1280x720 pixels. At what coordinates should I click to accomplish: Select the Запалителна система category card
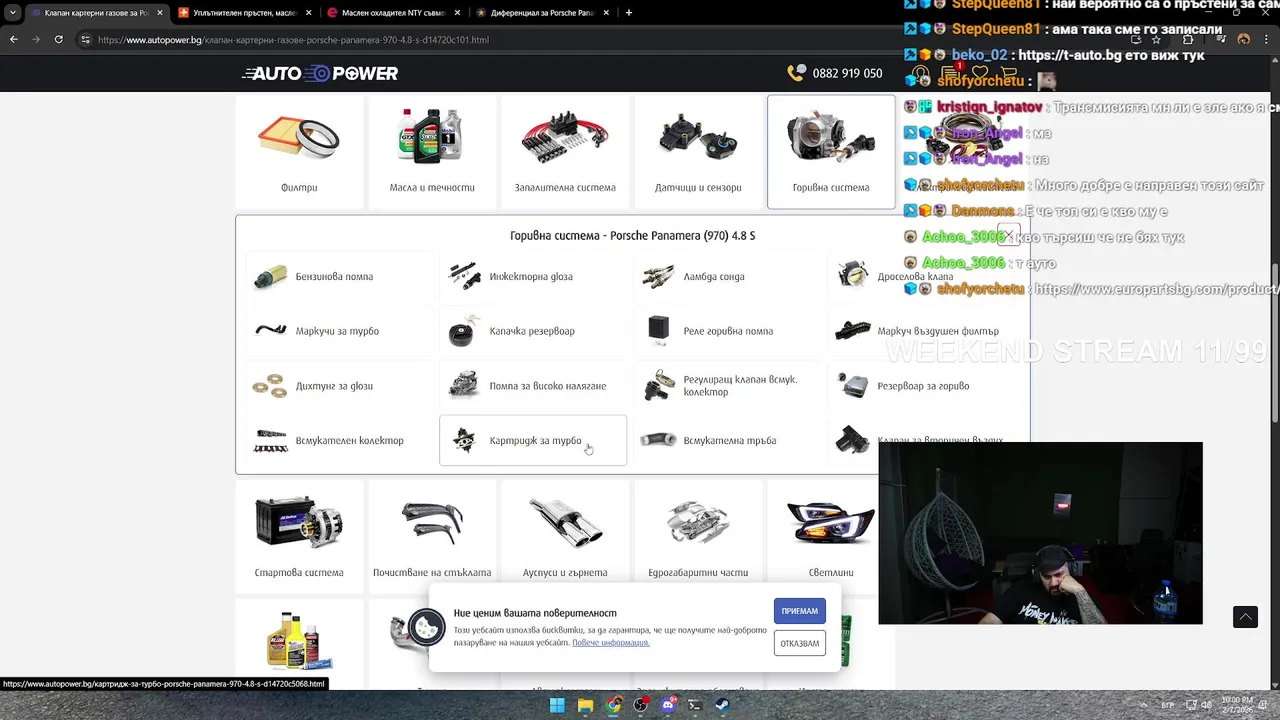click(x=565, y=152)
